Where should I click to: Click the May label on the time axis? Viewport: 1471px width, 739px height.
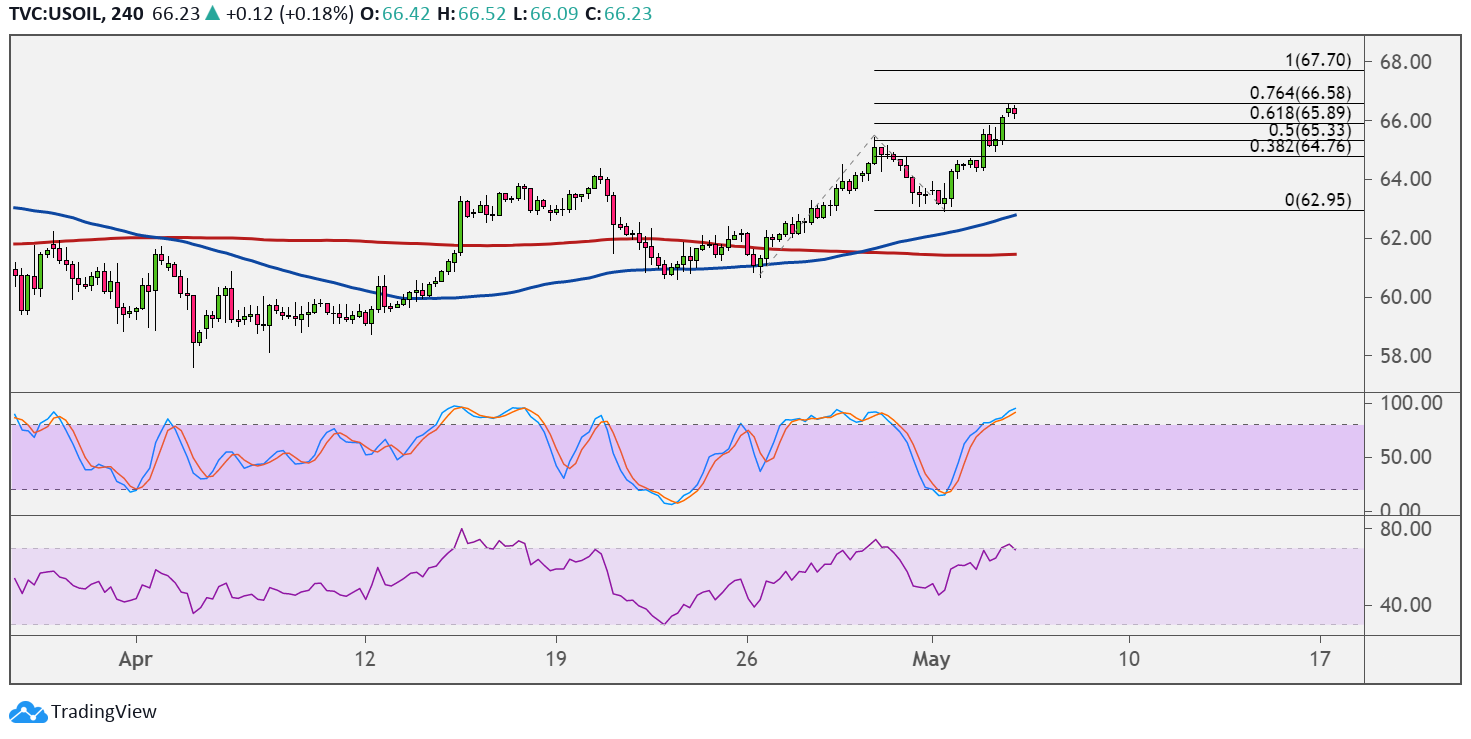(932, 658)
